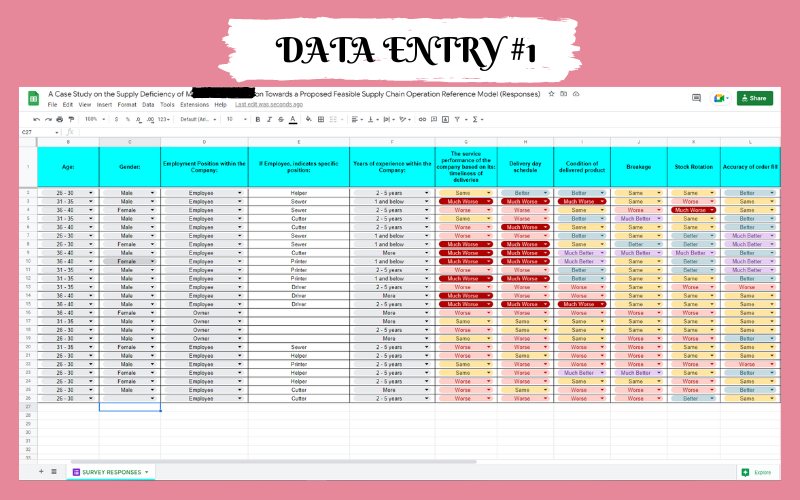Open the text color picker
This screenshot has height=500, width=800.
click(x=293, y=119)
